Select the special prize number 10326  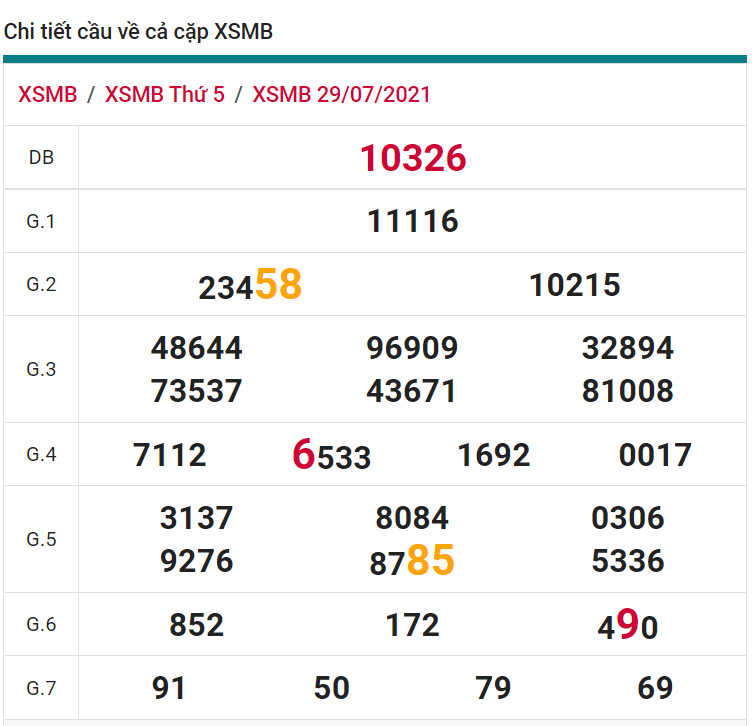pos(413,158)
